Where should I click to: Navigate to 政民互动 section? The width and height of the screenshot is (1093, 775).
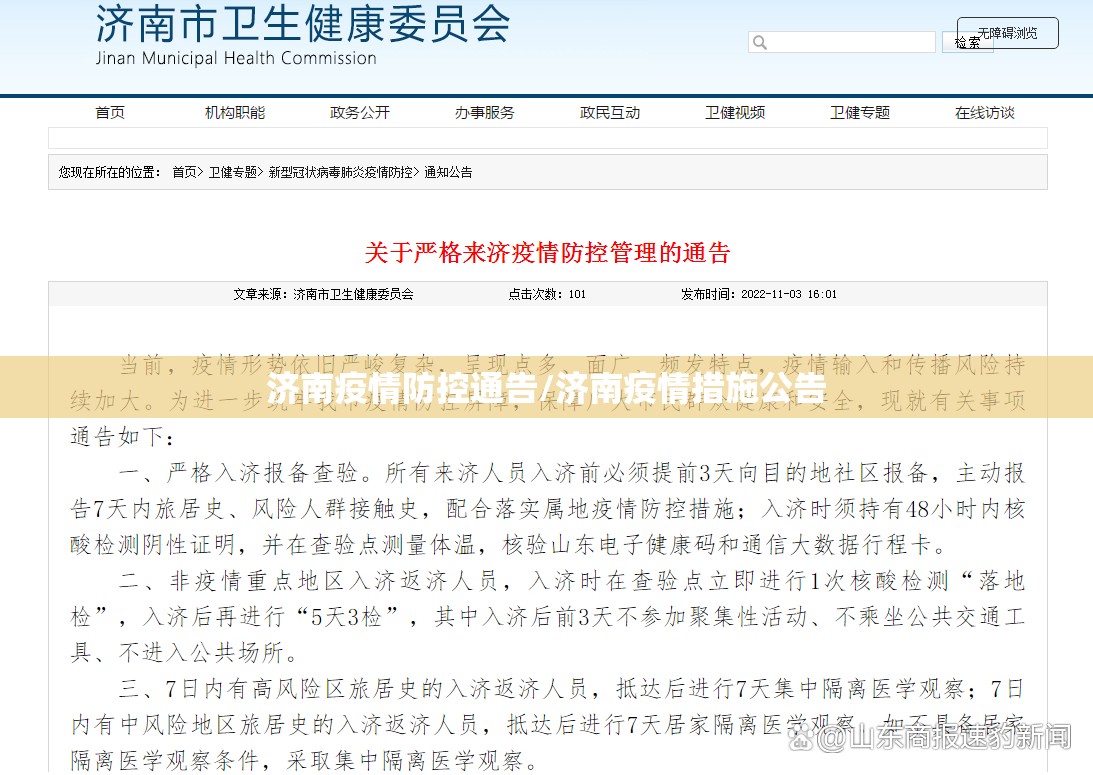(610, 113)
